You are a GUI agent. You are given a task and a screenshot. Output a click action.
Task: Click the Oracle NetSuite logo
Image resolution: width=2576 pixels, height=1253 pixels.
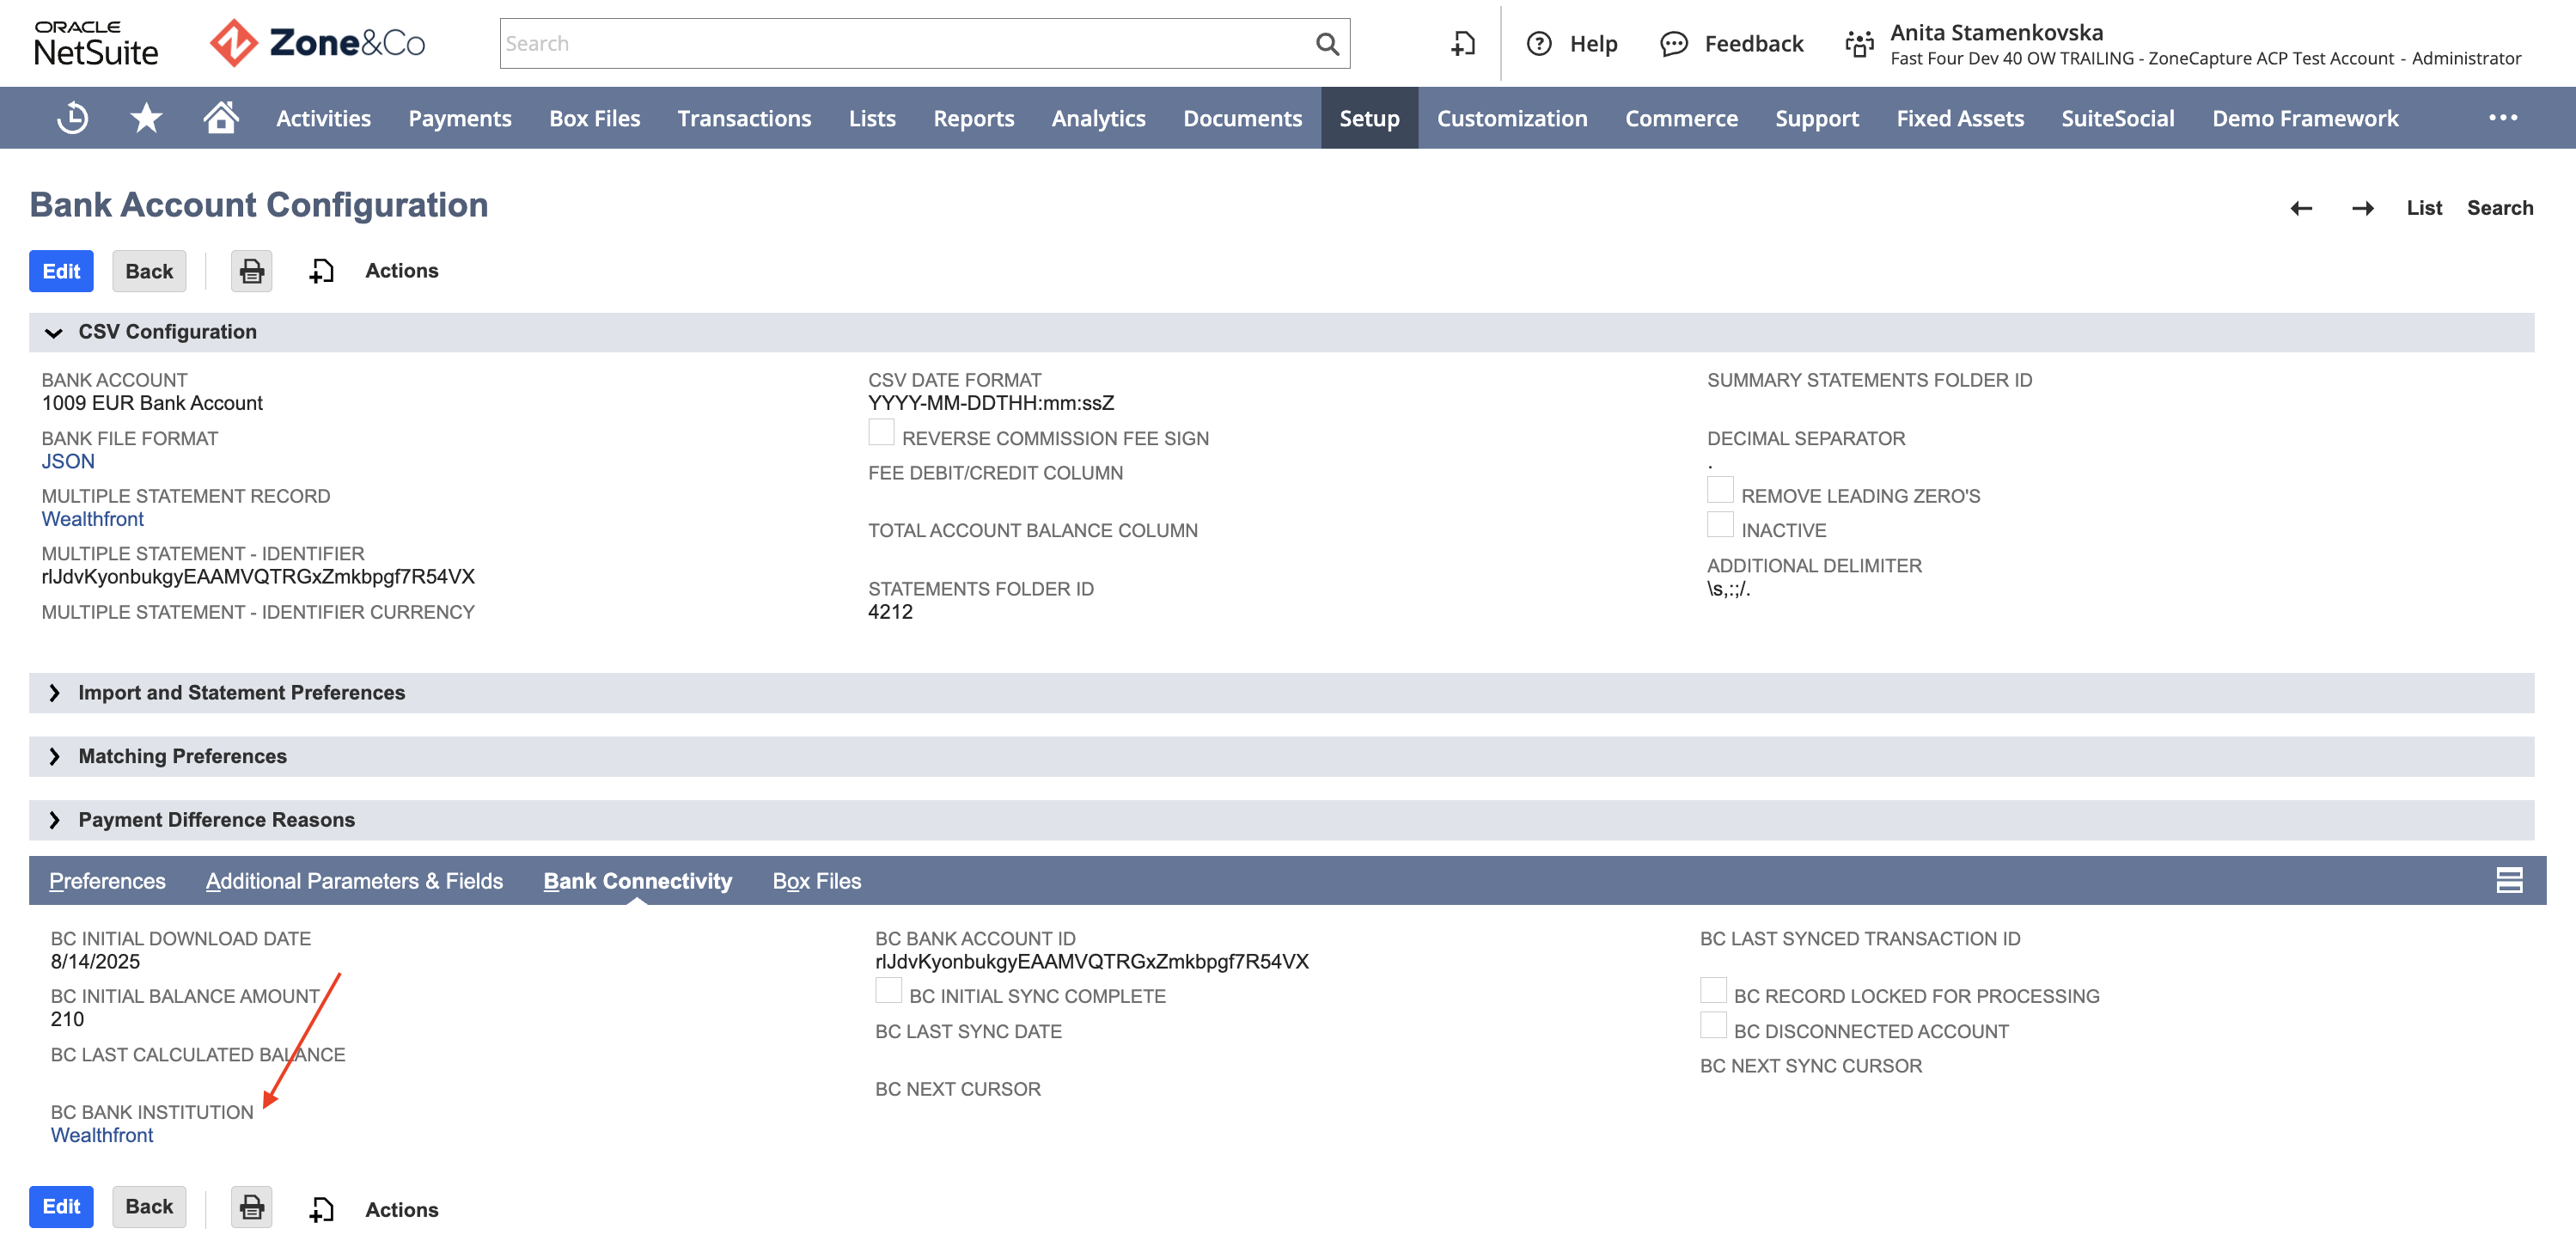click(x=96, y=43)
